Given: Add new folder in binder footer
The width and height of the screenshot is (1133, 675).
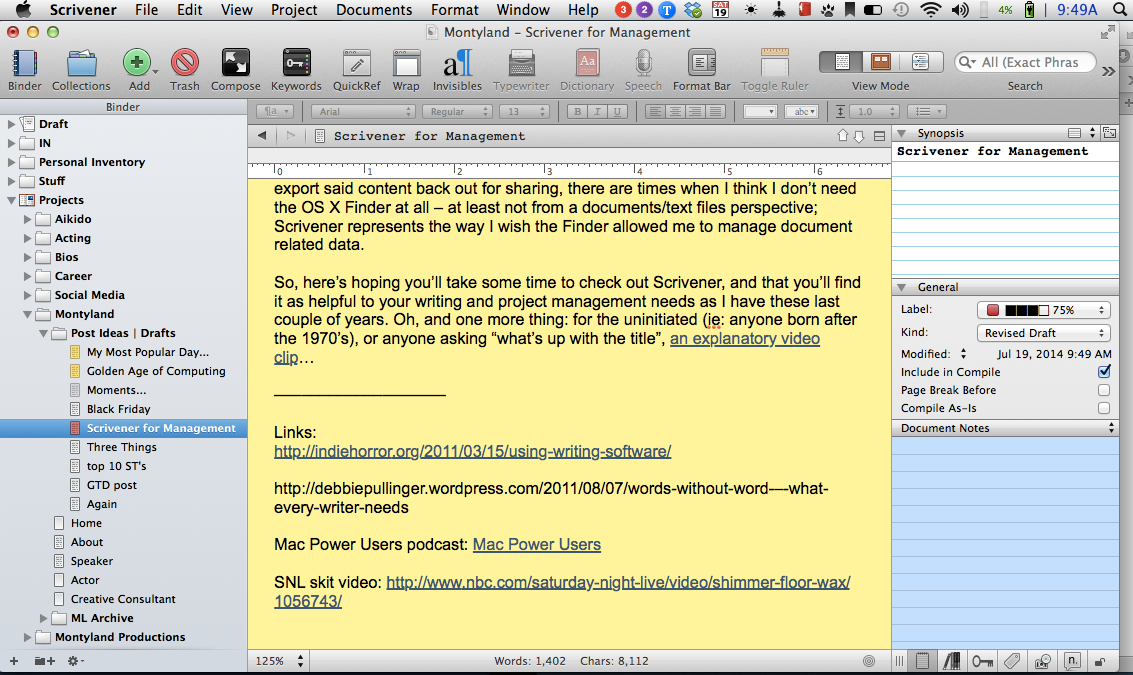Looking at the screenshot, I should [x=45, y=661].
